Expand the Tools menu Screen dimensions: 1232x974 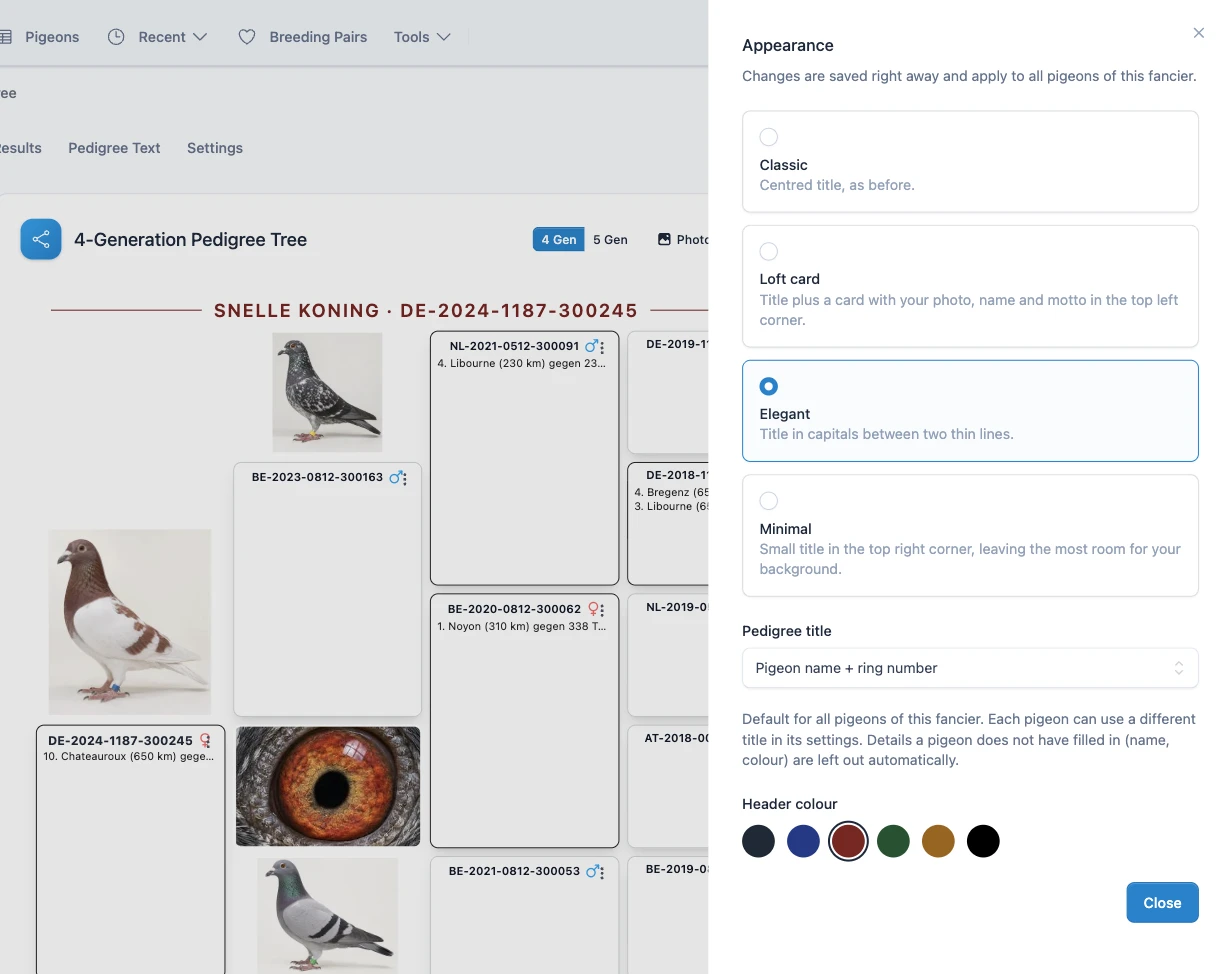[422, 37]
